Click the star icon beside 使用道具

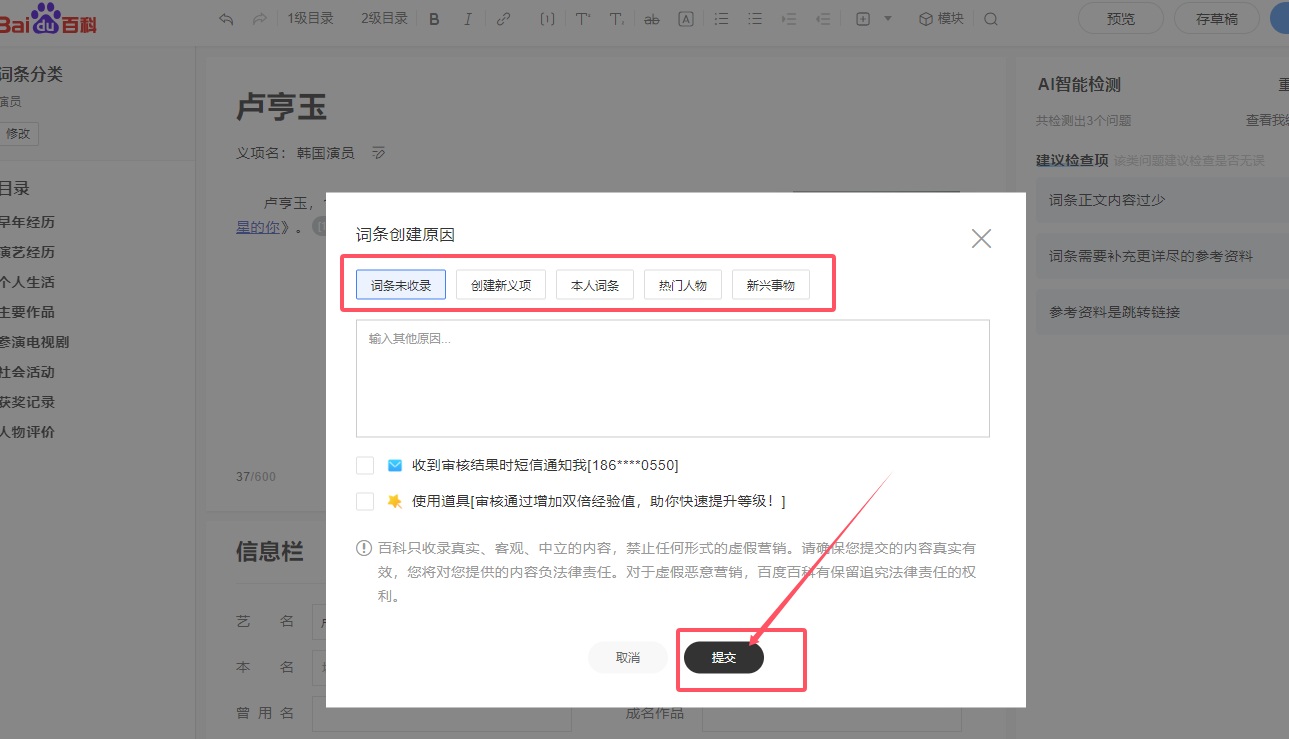coord(394,501)
